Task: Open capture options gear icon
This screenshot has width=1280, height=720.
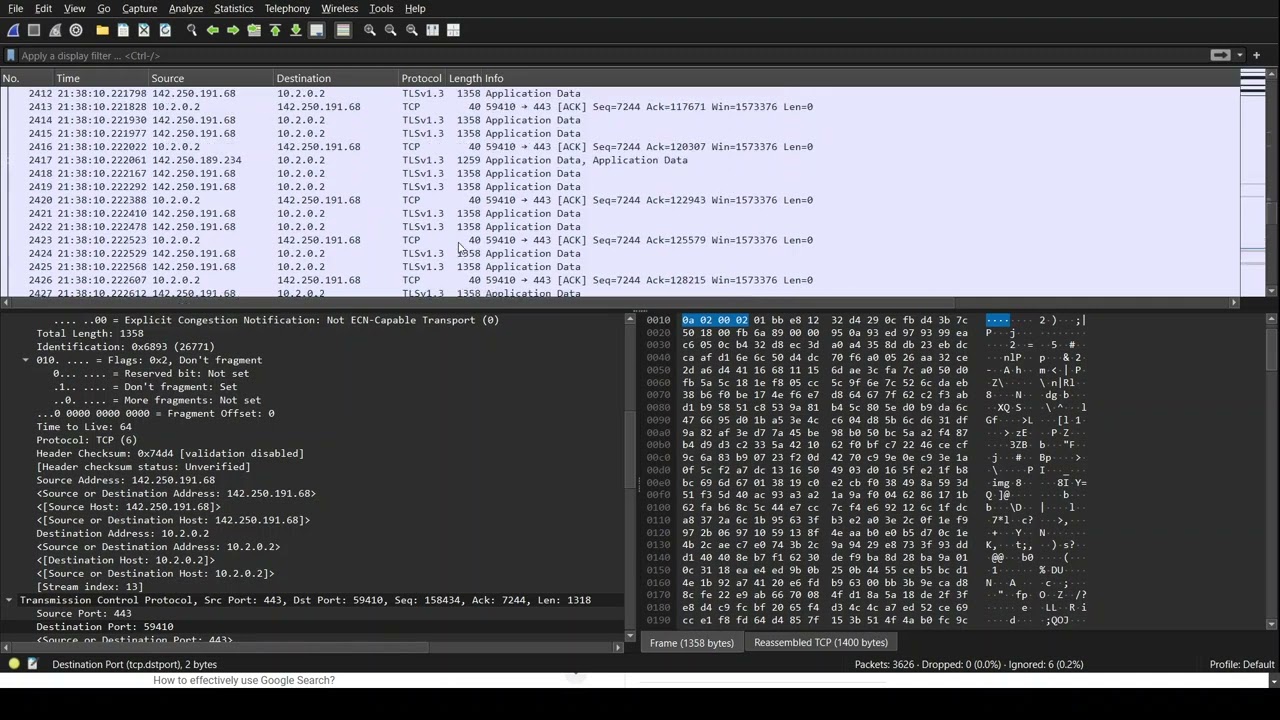Action: coord(76,30)
